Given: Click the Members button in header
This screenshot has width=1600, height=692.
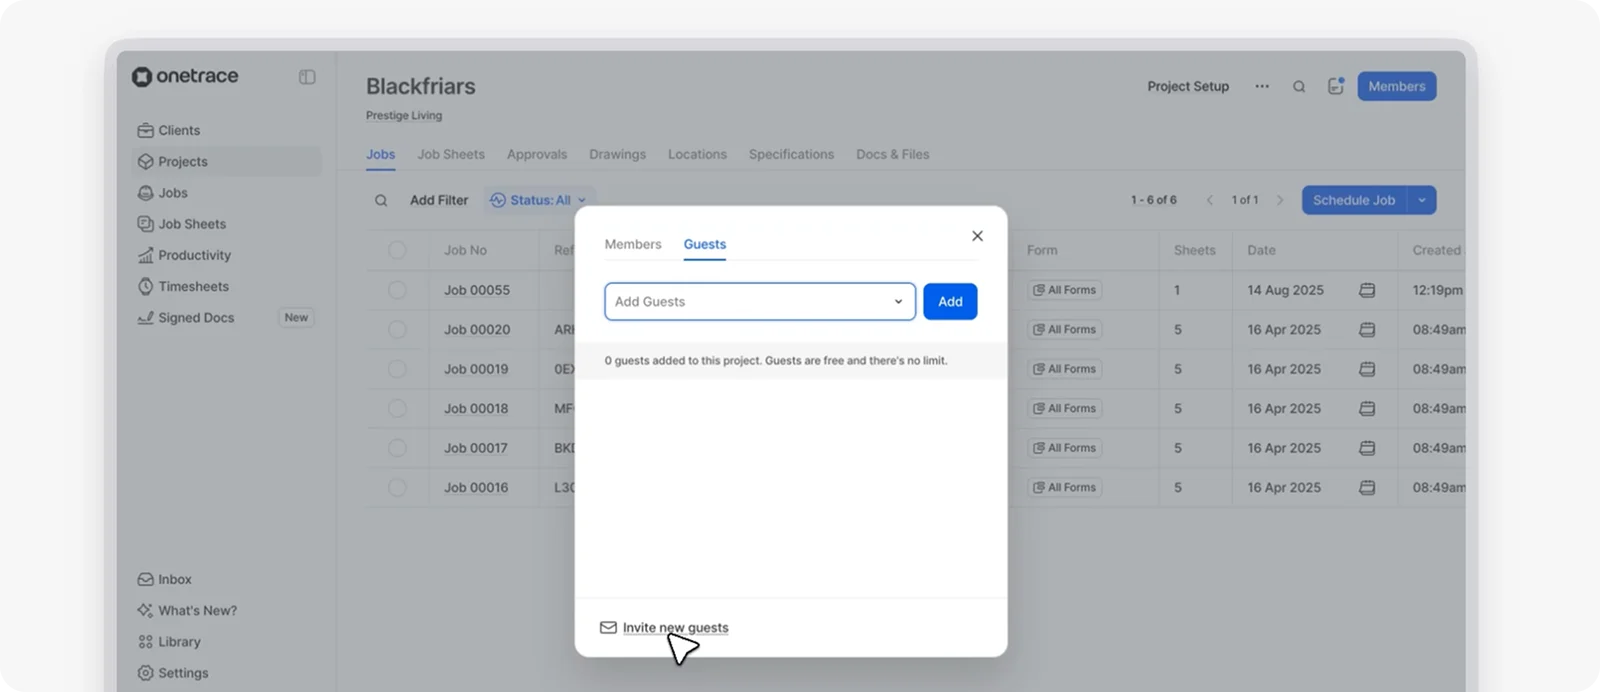Looking at the screenshot, I should pos(1397,86).
